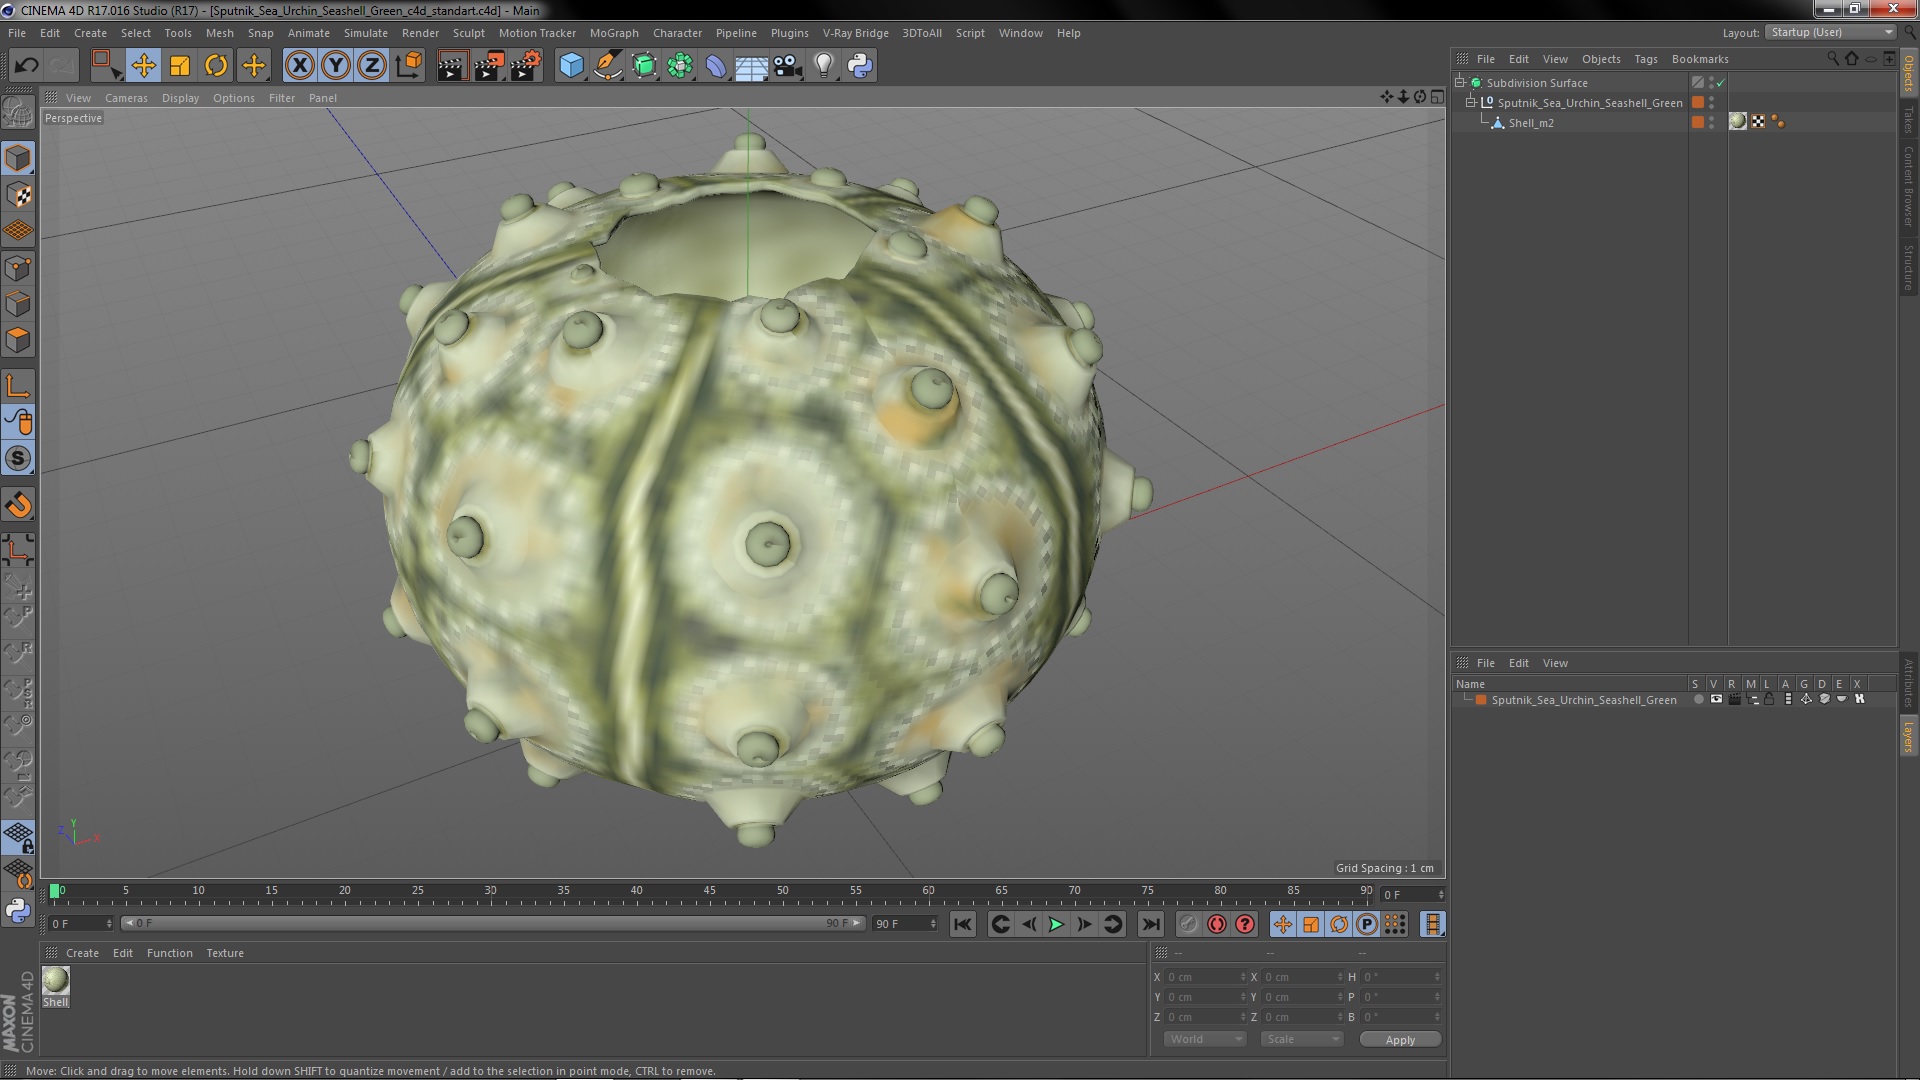Click the Shell_m2 material tag

[x=1738, y=122]
